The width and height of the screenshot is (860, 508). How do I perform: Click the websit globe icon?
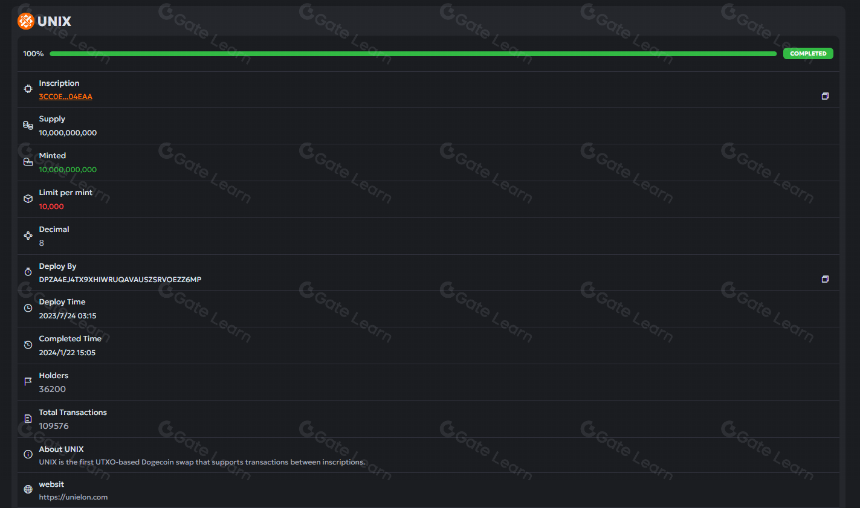click(x=28, y=489)
